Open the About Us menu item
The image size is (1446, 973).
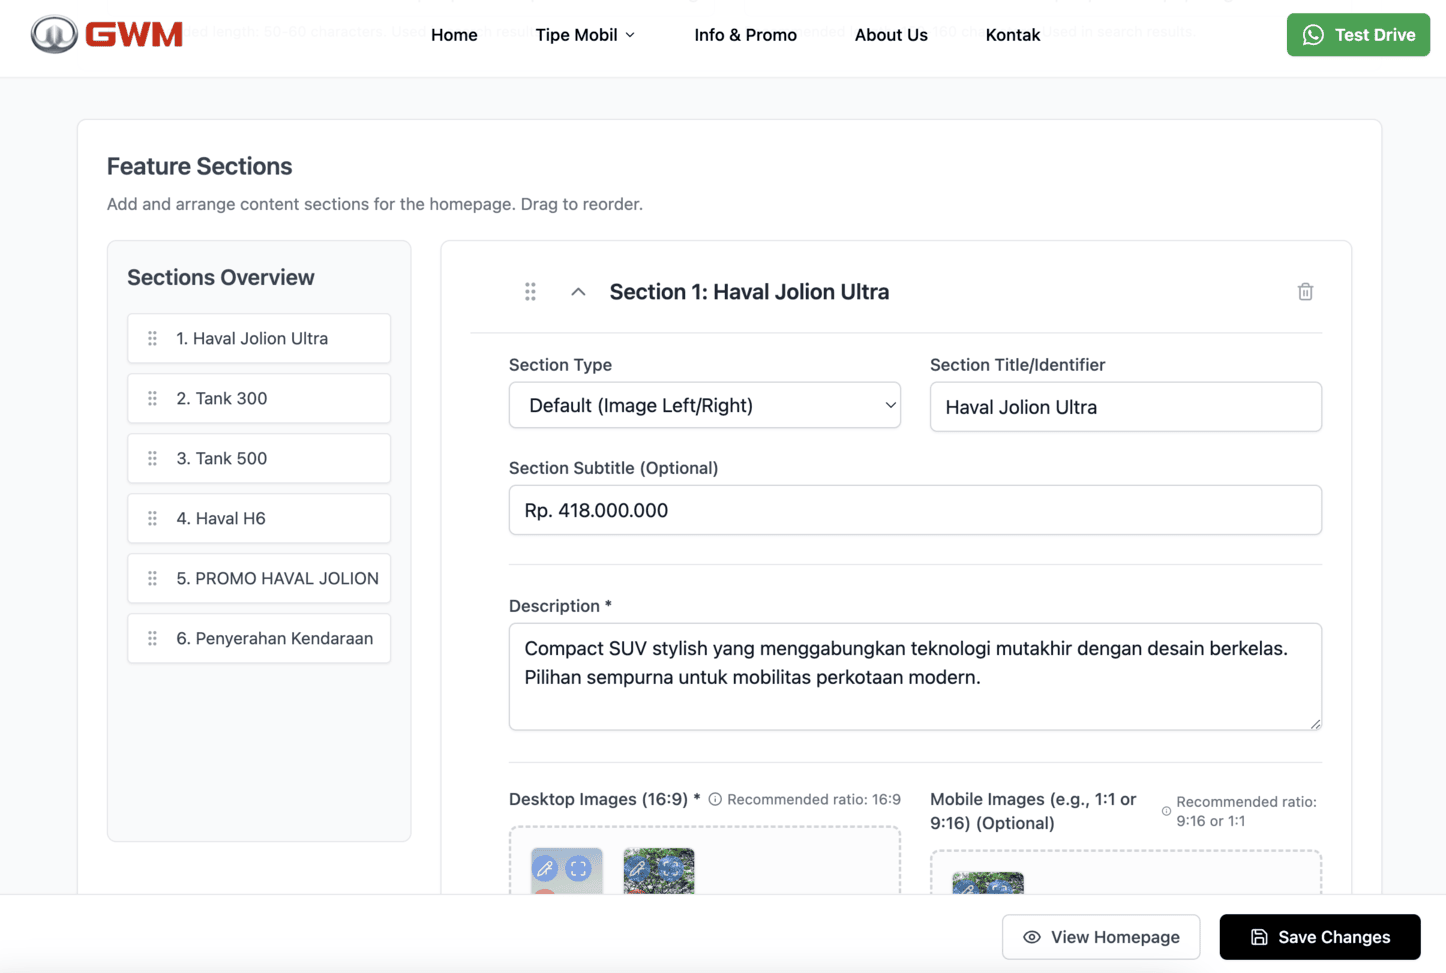pos(890,35)
